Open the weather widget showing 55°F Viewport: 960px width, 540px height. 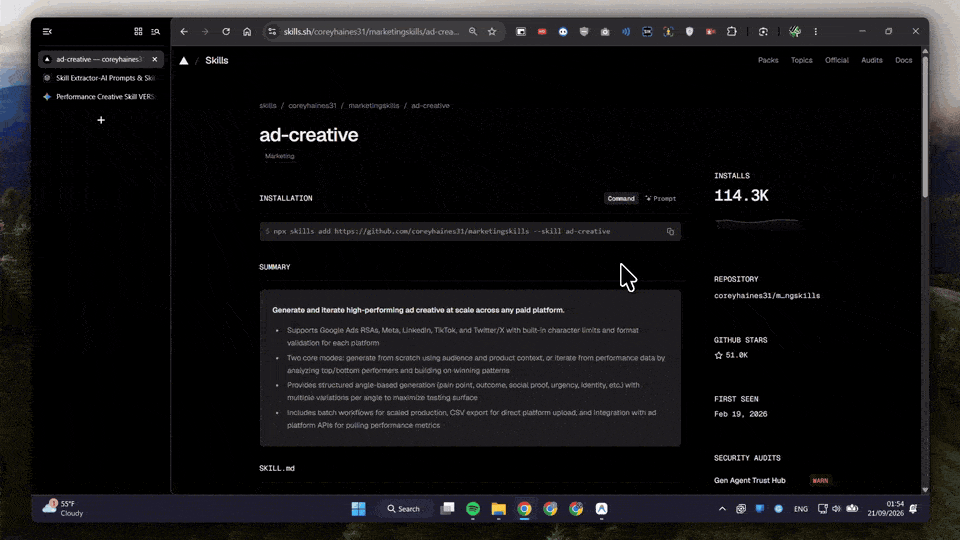(63, 508)
